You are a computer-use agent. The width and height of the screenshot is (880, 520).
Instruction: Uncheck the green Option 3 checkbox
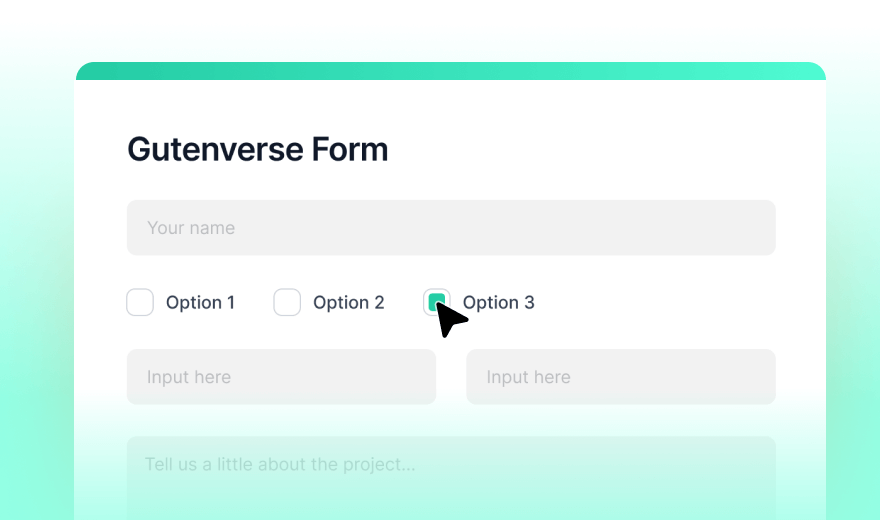[x=436, y=300]
